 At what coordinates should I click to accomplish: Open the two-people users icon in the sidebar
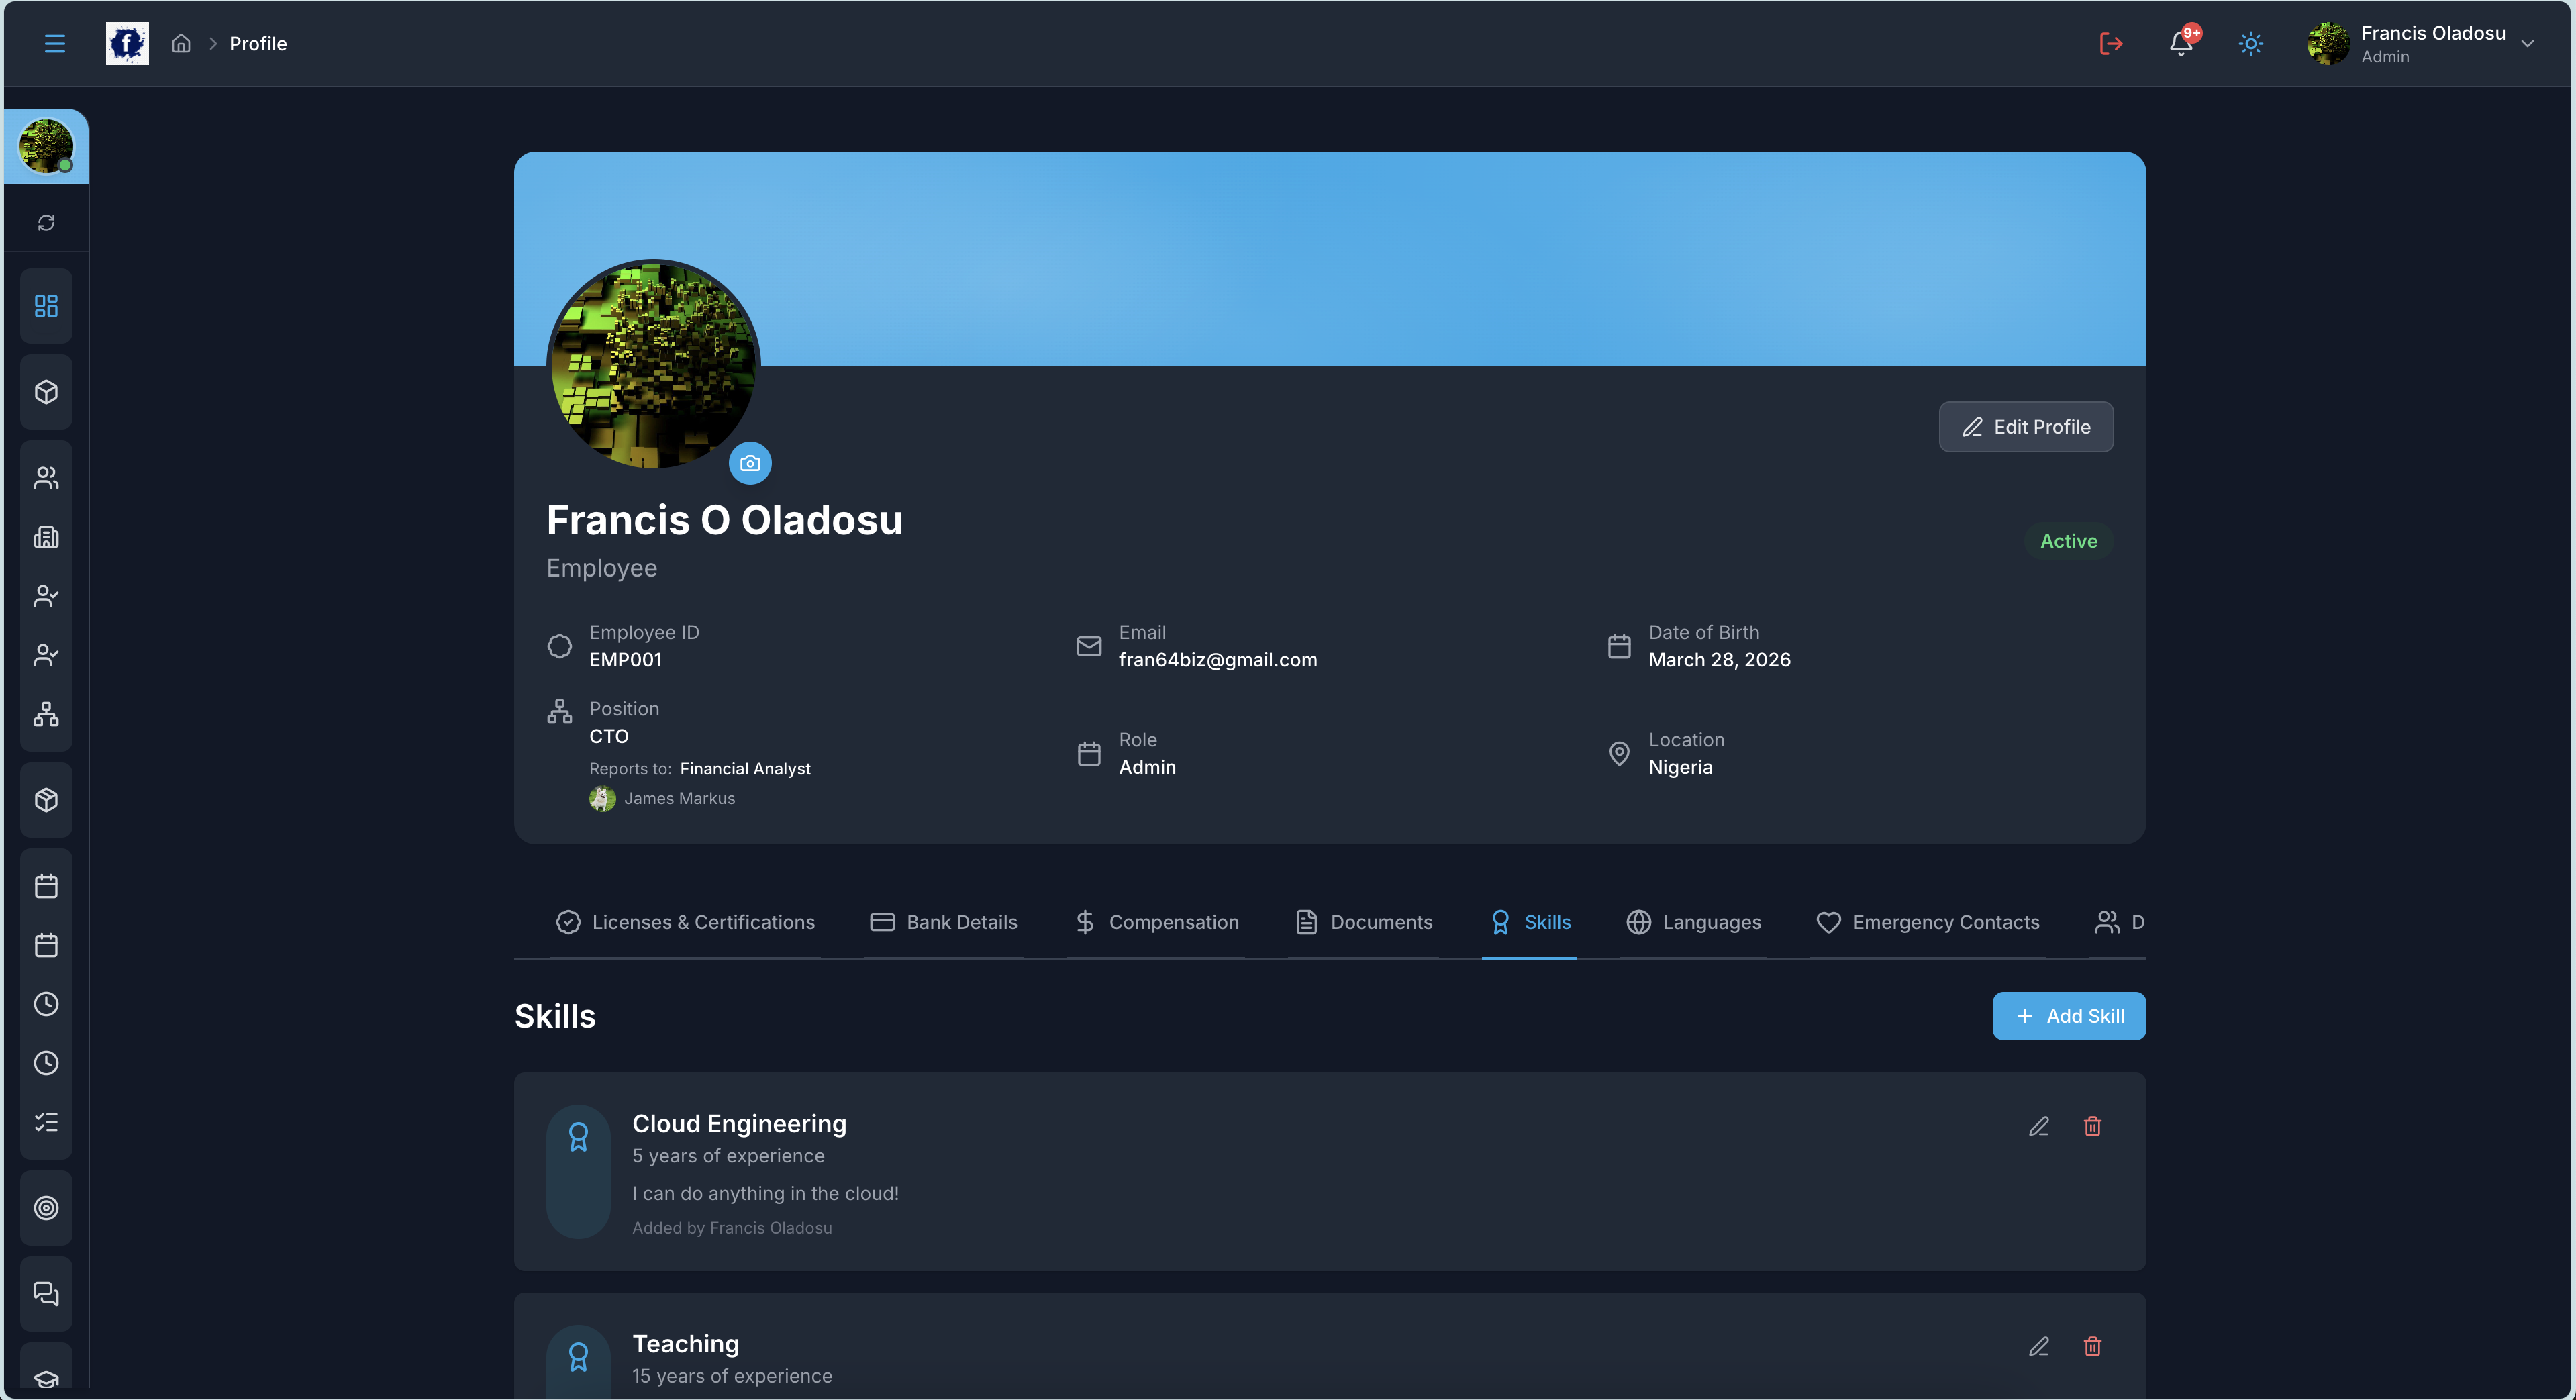pyautogui.click(x=46, y=478)
